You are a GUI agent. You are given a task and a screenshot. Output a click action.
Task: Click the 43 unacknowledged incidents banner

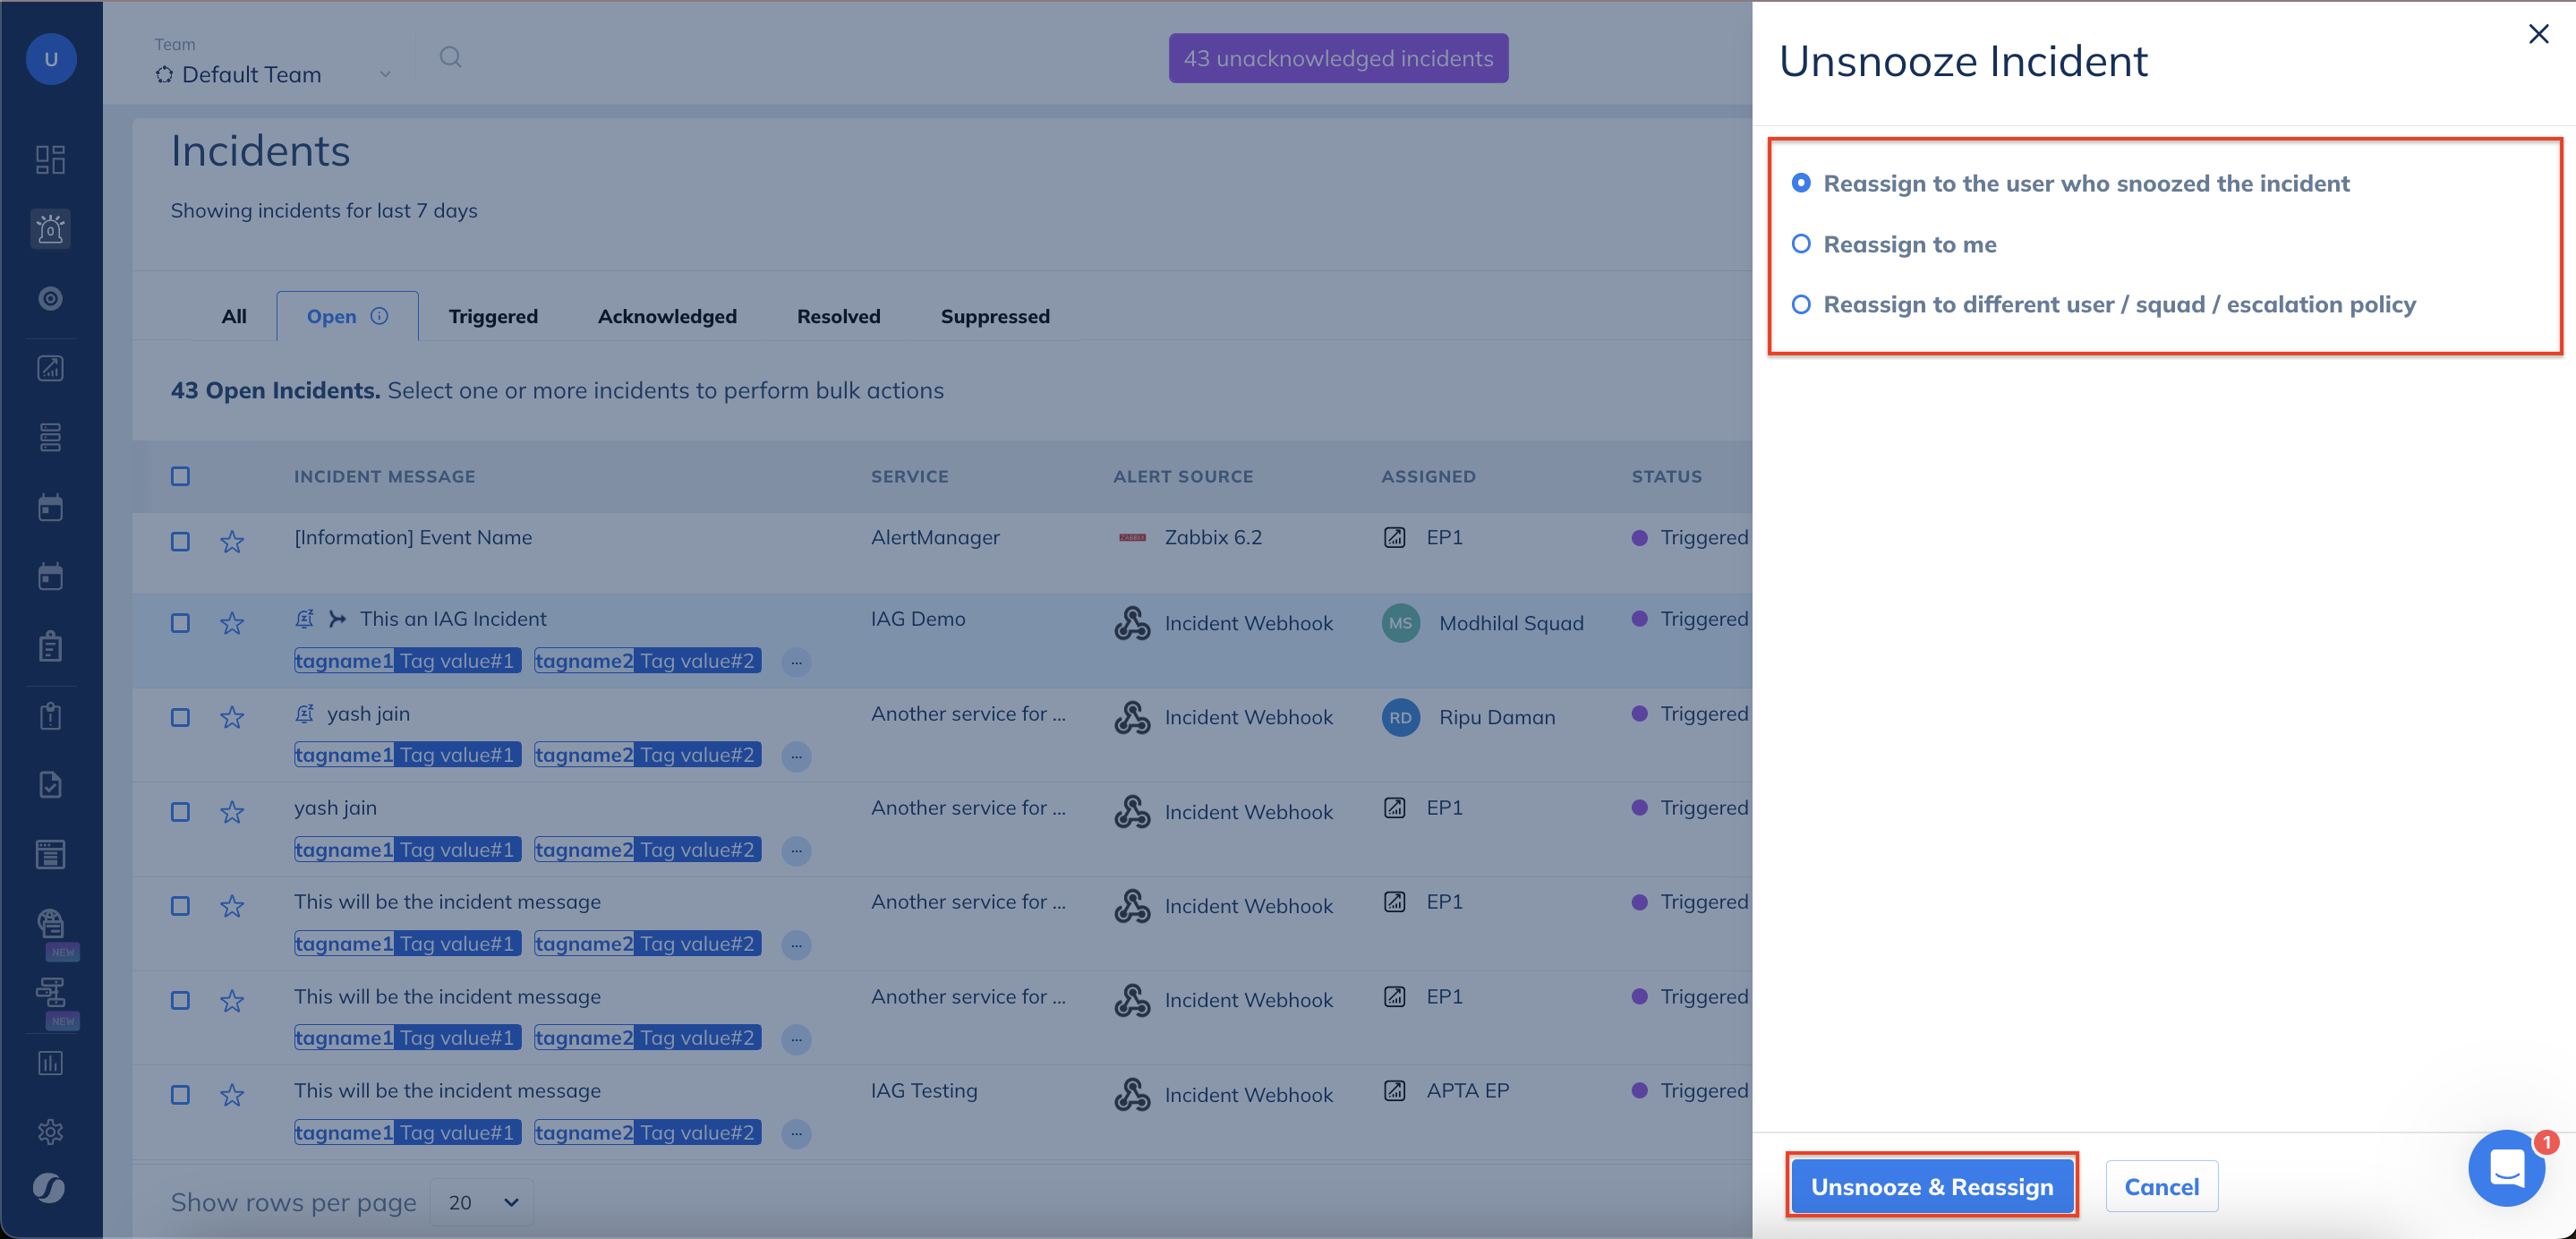pyautogui.click(x=1338, y=58)
